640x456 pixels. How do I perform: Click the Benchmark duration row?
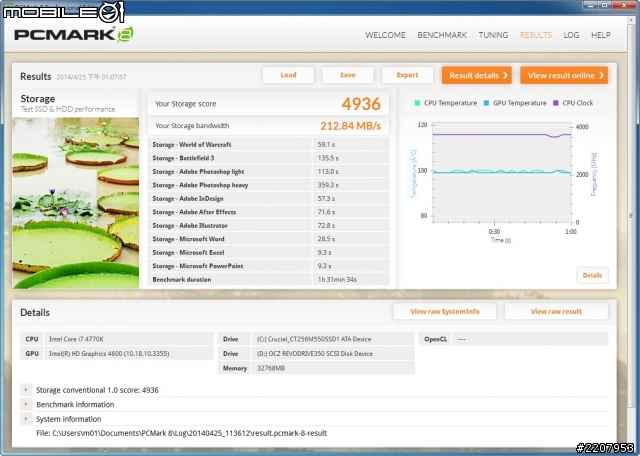268,279
